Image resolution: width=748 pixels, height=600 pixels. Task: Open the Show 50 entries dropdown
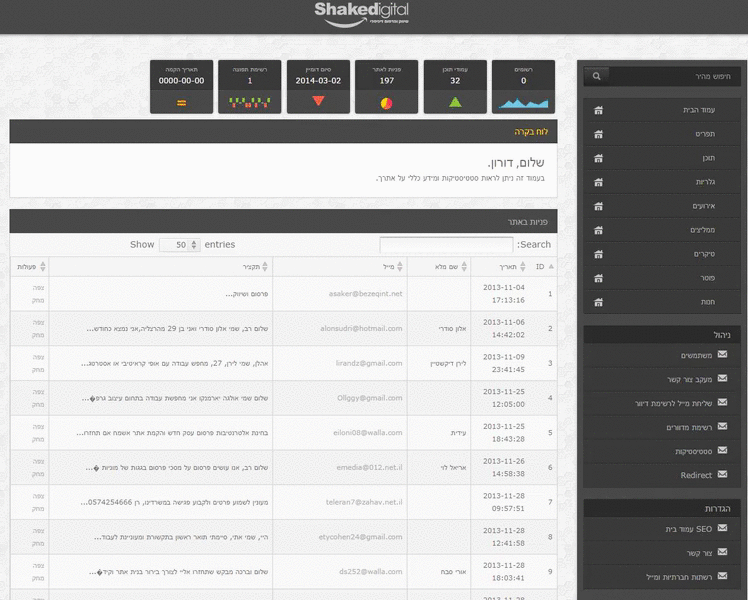[x=179, y=245]
